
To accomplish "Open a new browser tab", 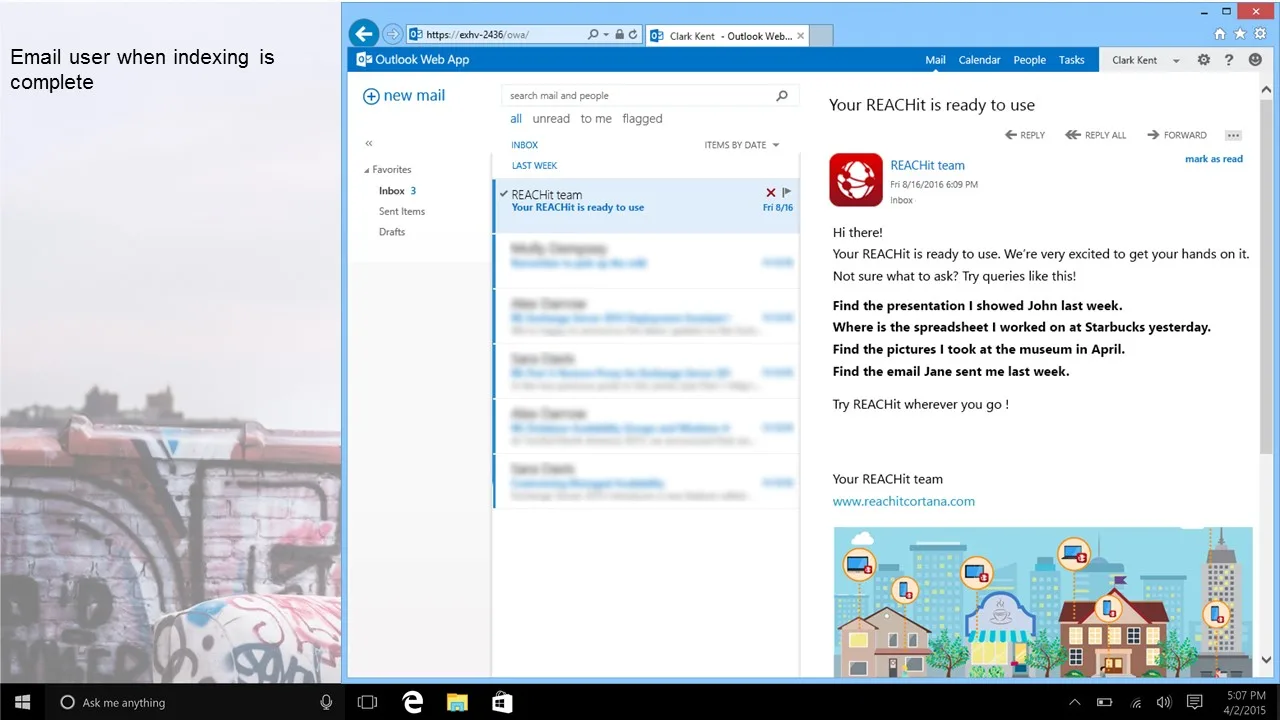I will tap(821, 36).
